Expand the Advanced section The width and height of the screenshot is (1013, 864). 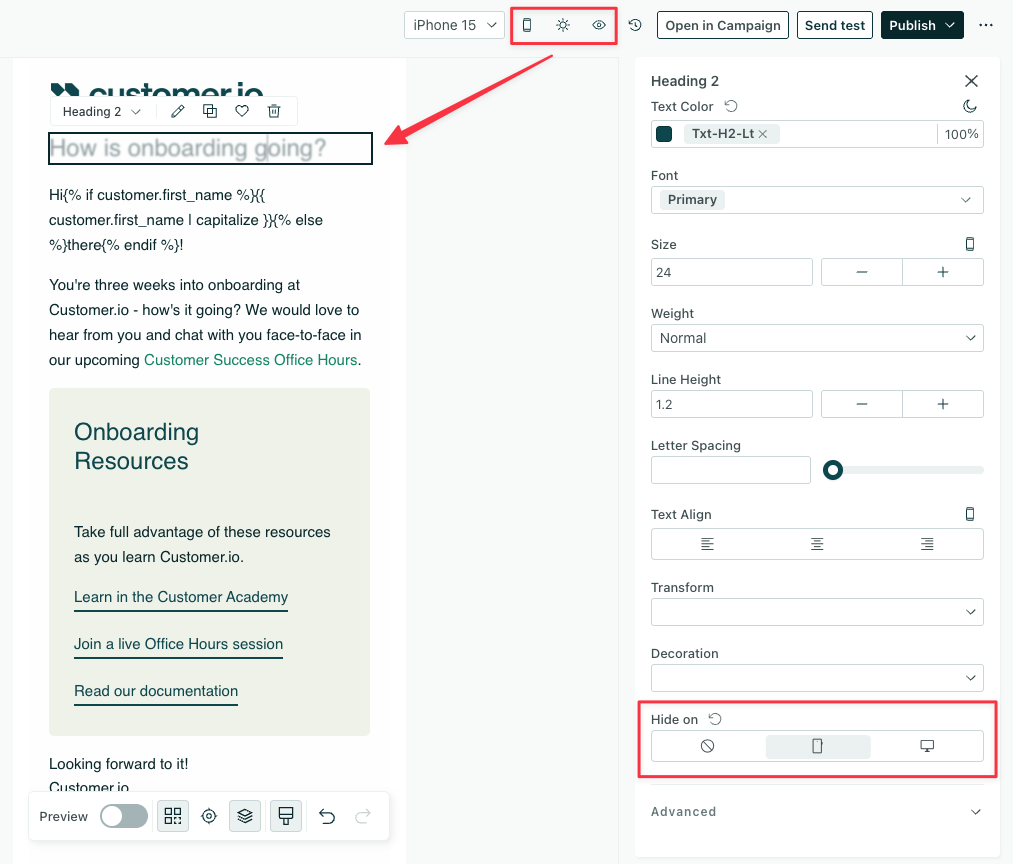point(817,812)
